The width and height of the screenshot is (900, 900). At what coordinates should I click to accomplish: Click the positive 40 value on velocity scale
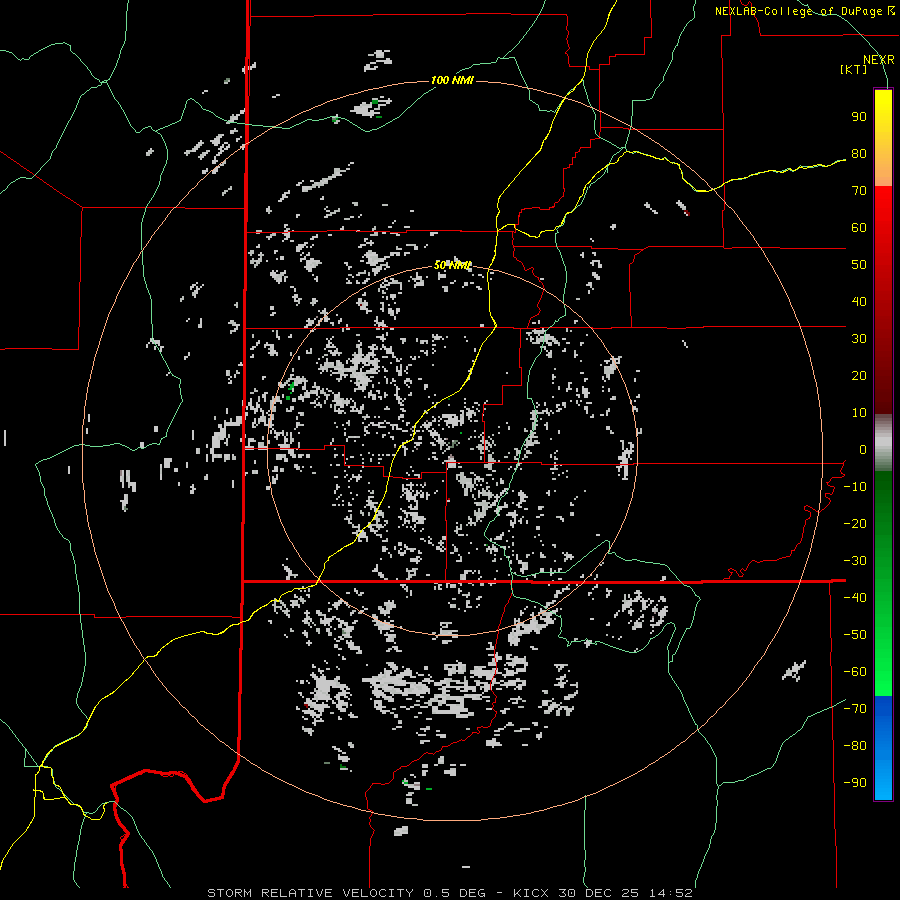(x=859, y=301)
